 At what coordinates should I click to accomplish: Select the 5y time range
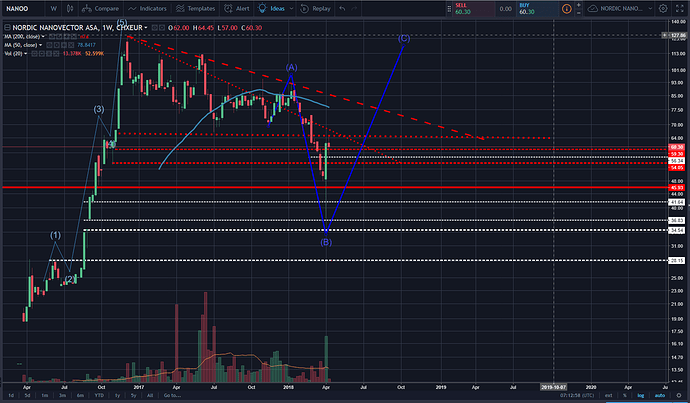pos(133,395)
